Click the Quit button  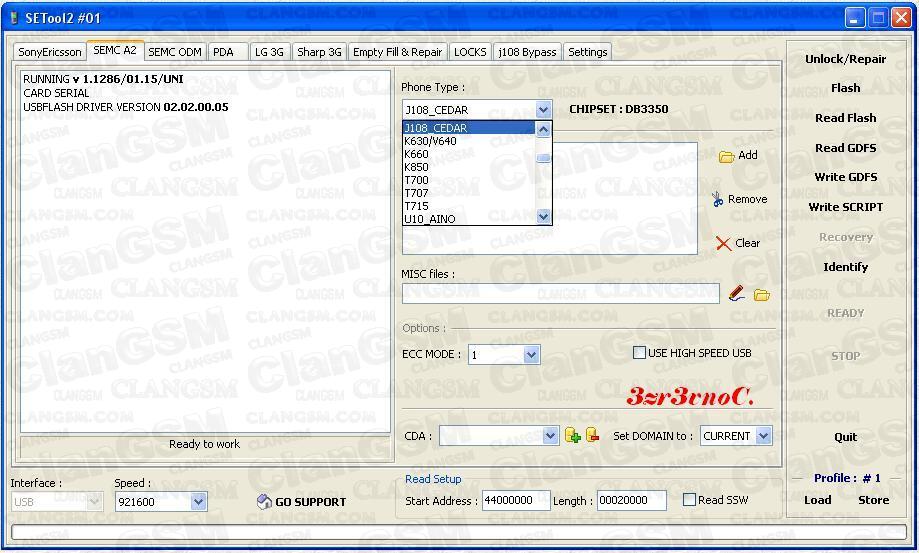tap(845, 437)
